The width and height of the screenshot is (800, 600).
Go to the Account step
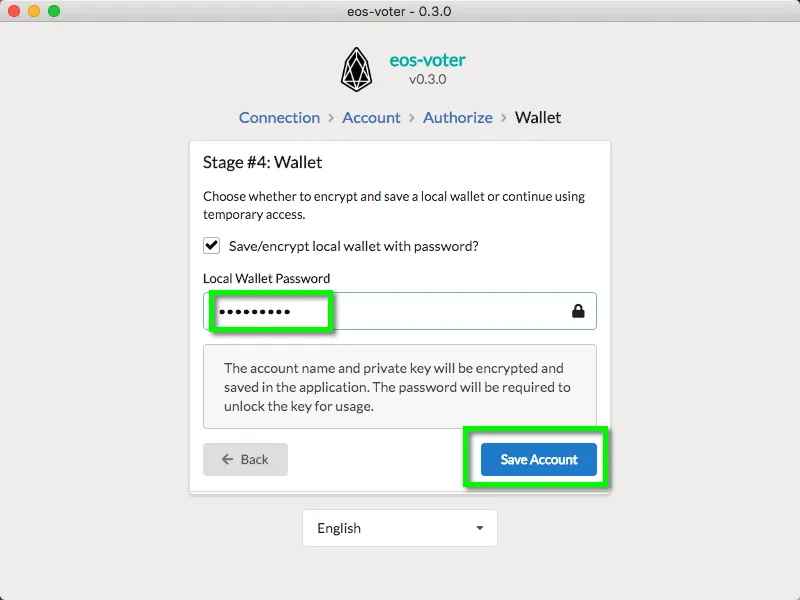coord(371,118)
